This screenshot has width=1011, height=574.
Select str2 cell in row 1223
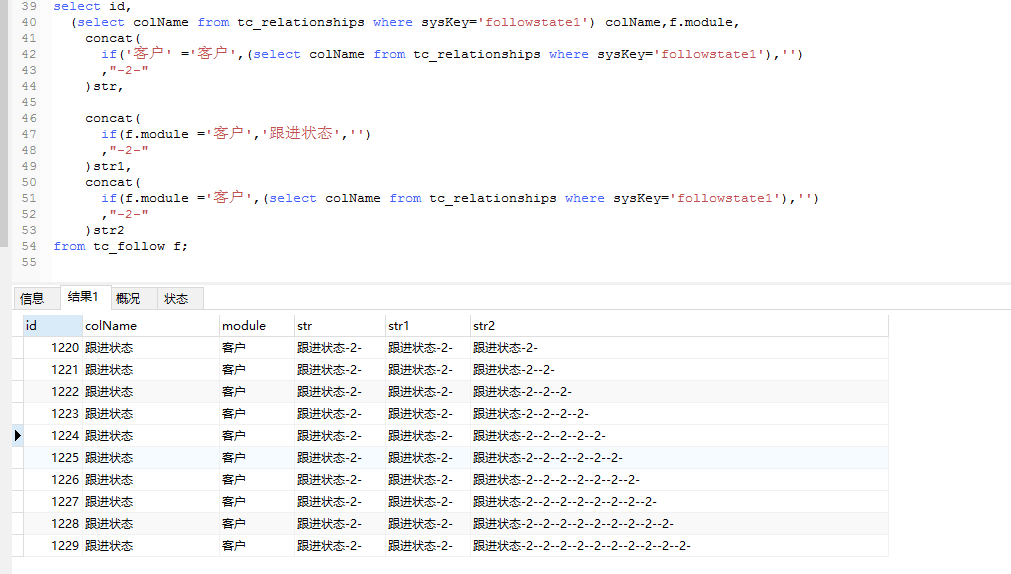(x=680, y=413)
